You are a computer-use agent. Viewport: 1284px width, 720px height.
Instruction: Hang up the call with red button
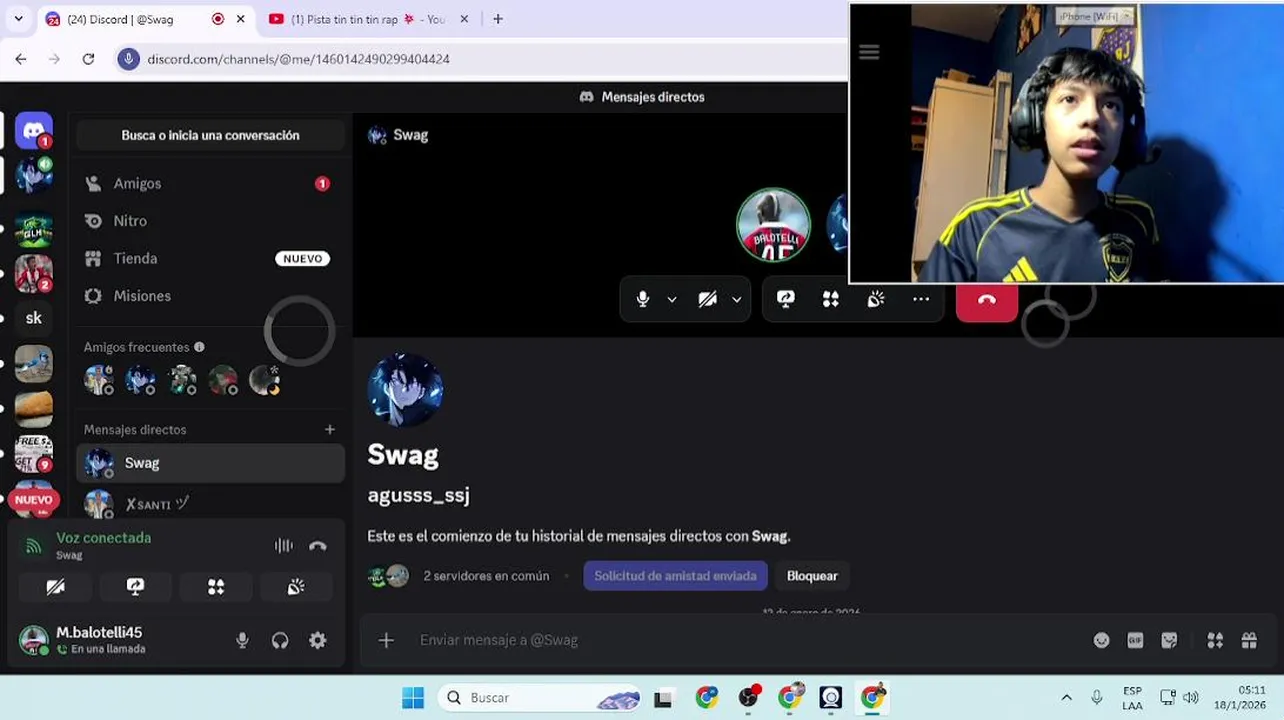pyautogui.click(x=987, y=300)
